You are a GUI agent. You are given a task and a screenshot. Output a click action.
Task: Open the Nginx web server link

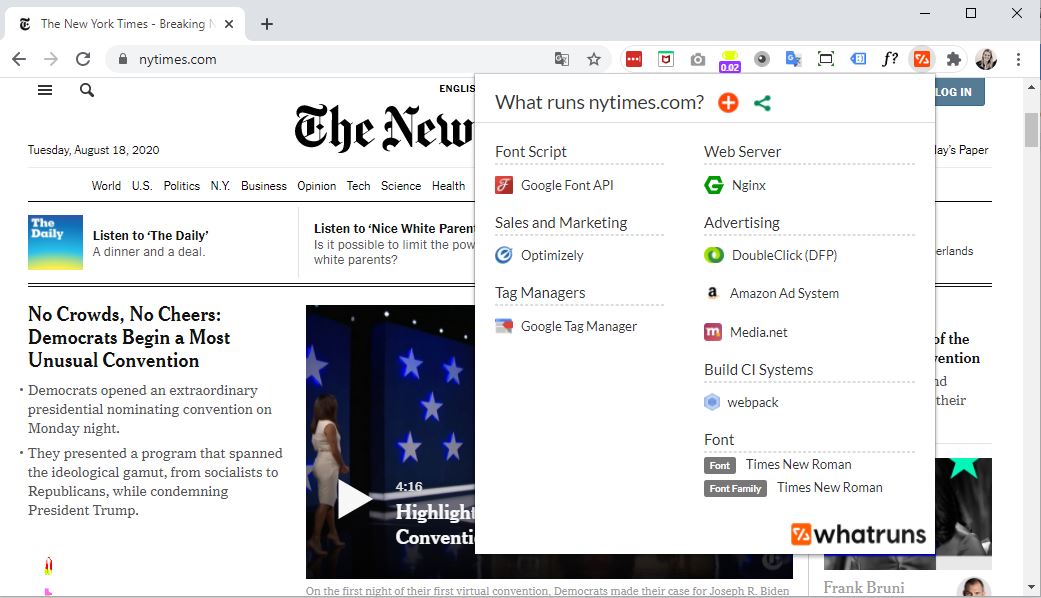click(x=748, y=186)
